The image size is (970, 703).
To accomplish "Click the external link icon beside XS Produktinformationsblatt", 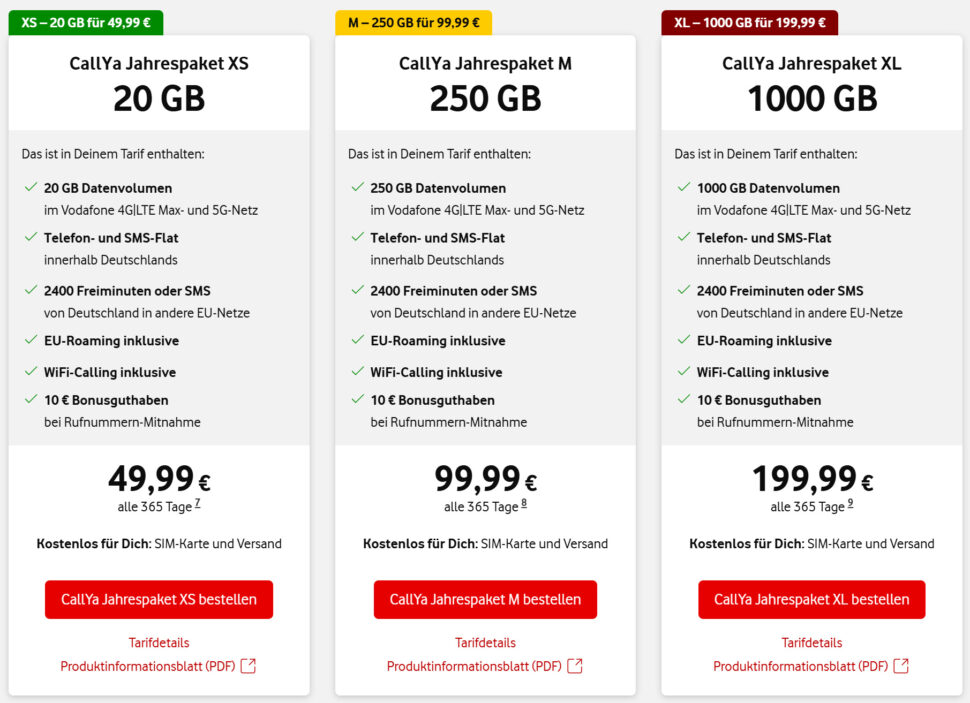I will point(247,665).
